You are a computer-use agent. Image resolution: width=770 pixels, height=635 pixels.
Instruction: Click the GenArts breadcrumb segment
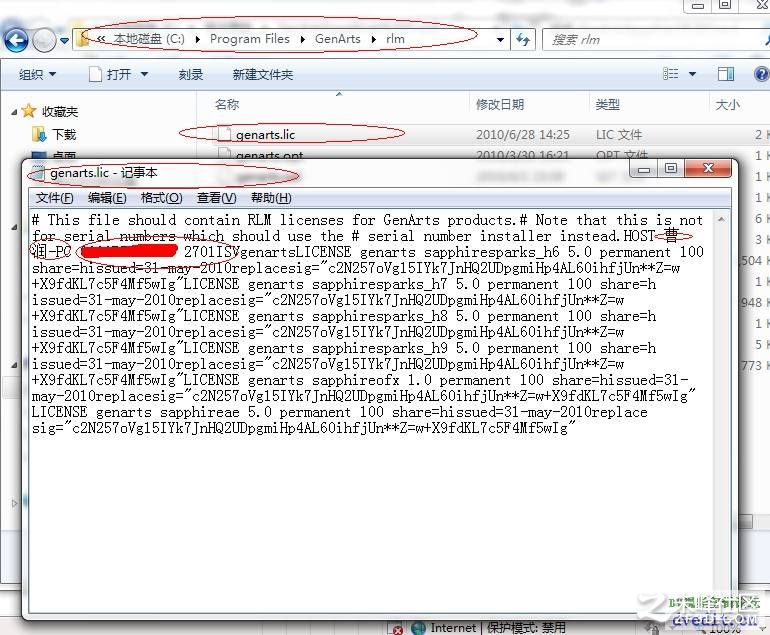coord(337,39)
